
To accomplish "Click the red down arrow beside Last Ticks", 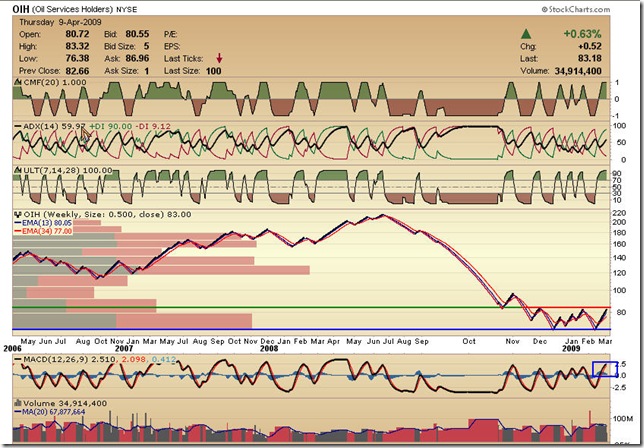I will point(219,58).
